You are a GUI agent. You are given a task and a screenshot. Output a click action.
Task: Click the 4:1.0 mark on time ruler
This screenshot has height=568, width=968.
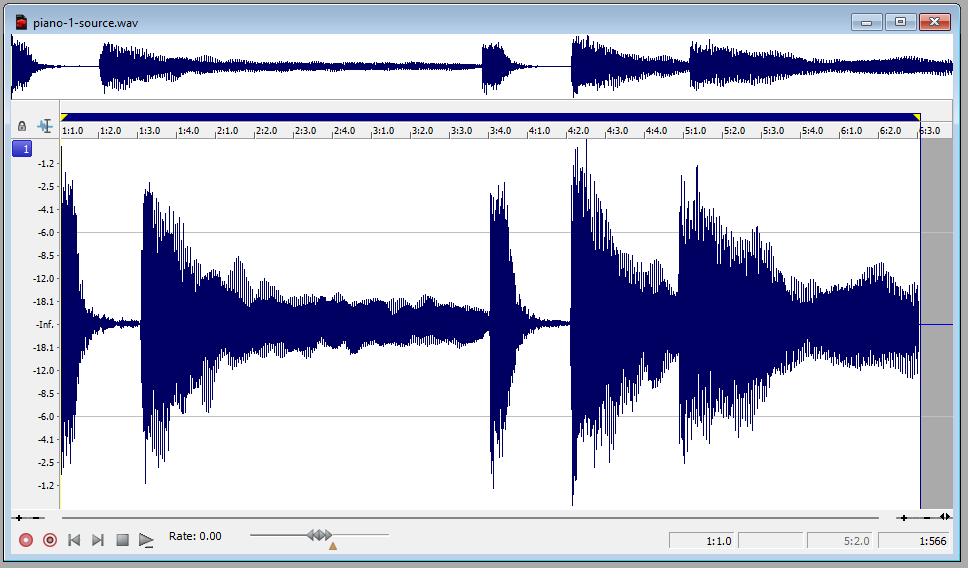(539, 131)
